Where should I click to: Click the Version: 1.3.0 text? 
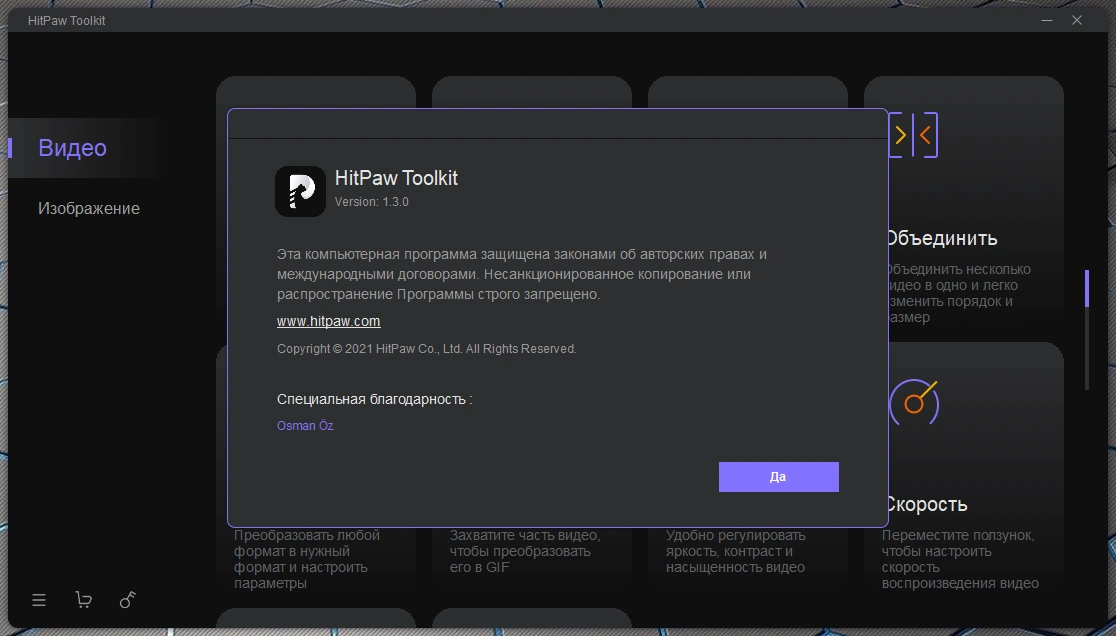[372, 201]
